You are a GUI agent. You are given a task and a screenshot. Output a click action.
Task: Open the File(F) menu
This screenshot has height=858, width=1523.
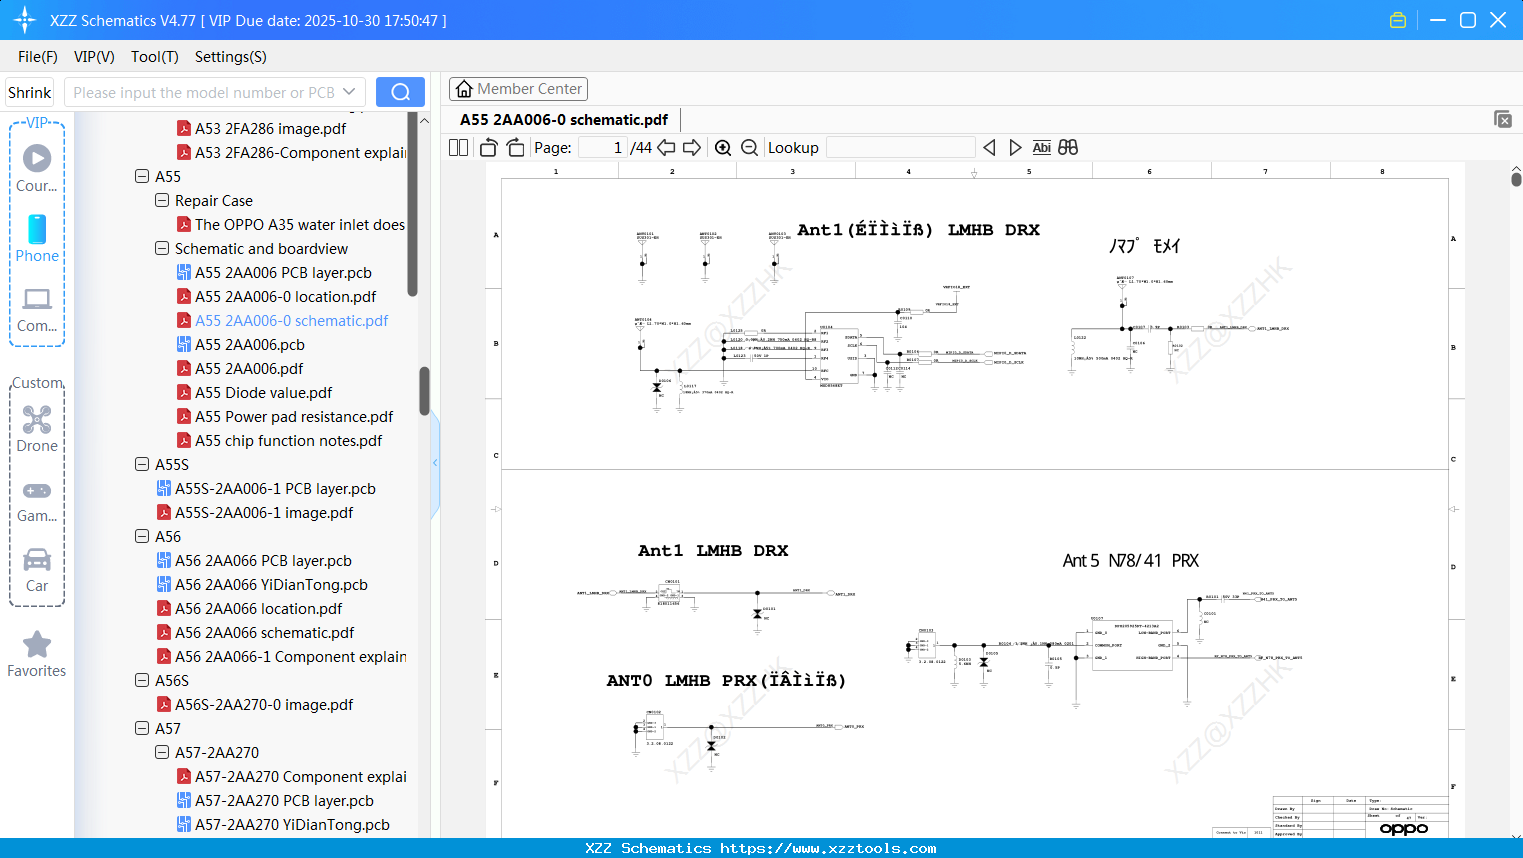38,57
